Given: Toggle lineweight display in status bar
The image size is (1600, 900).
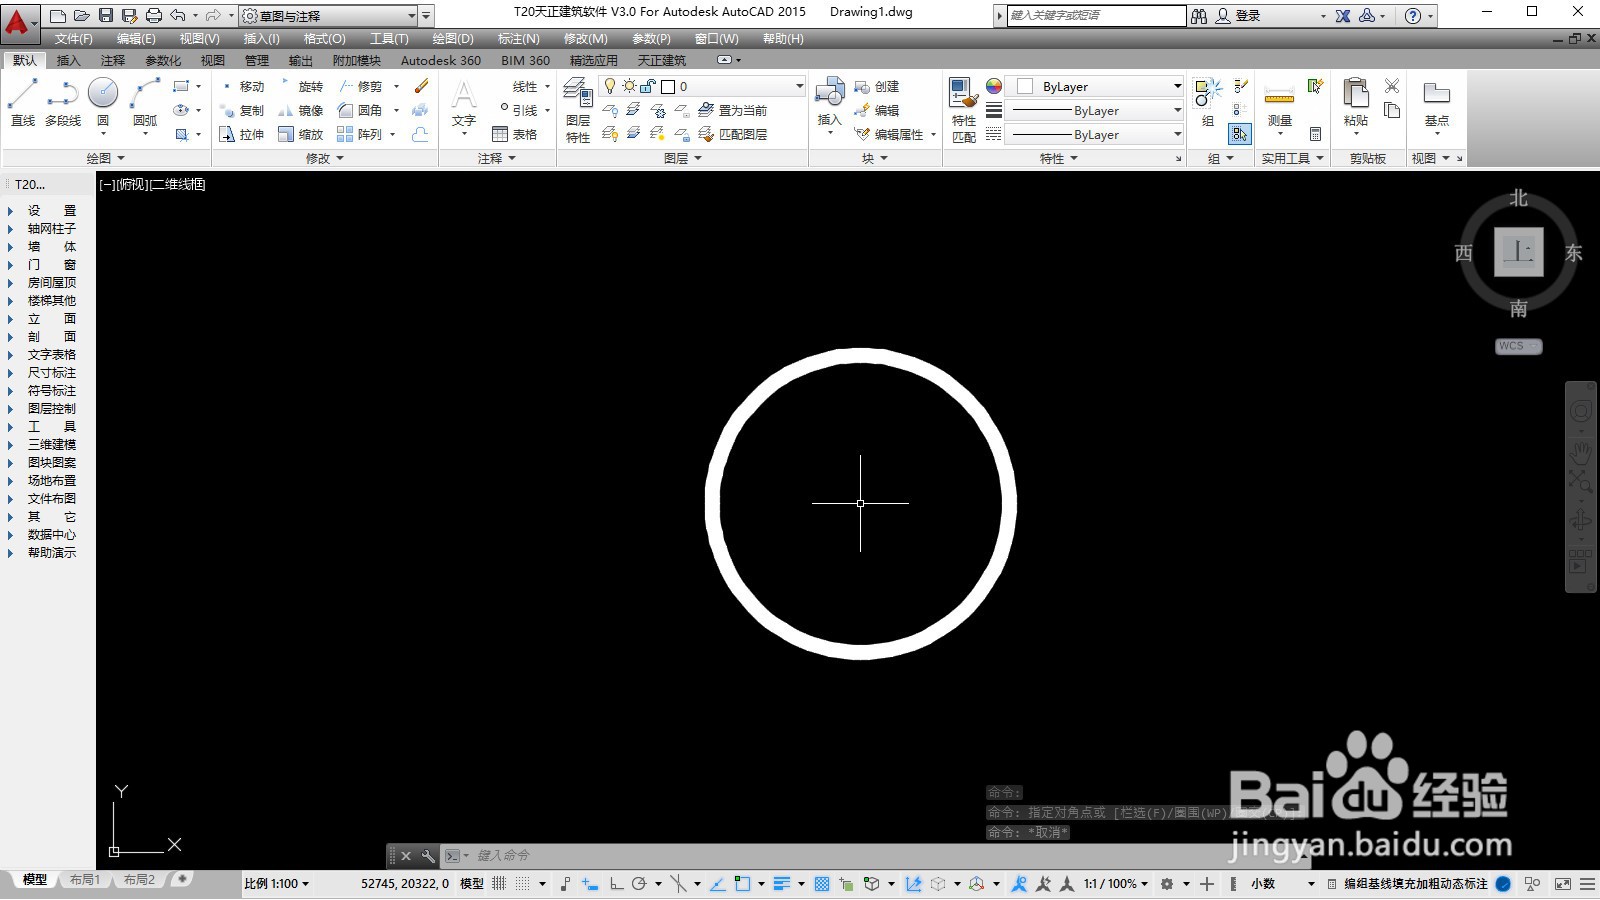Looking at the screenshot, I should 782,884.
